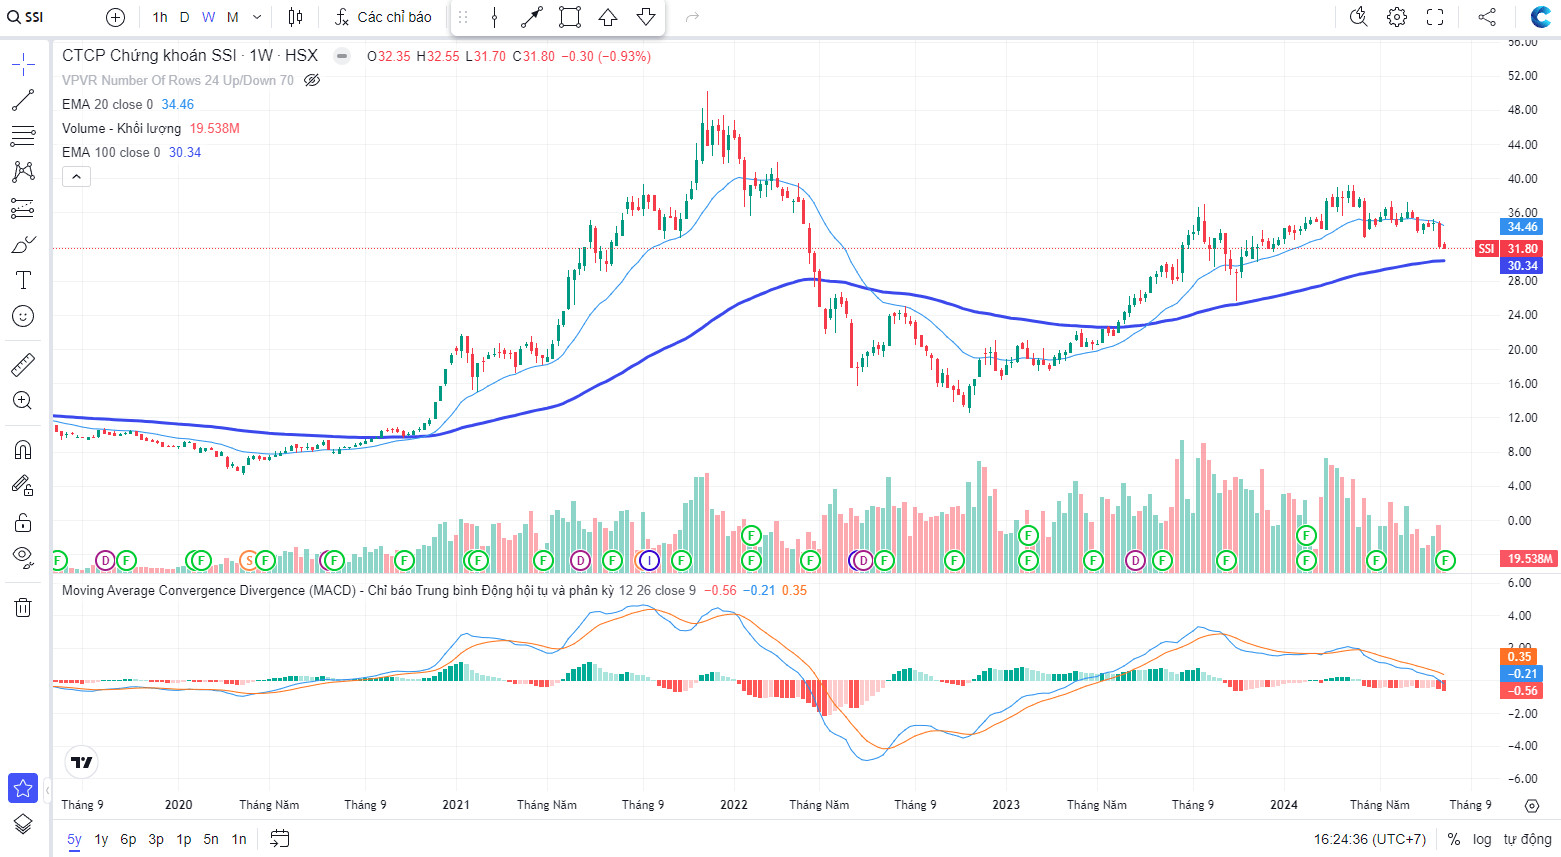
Task: Open the quick search icon in top bar
Action: coord(1358,17)
